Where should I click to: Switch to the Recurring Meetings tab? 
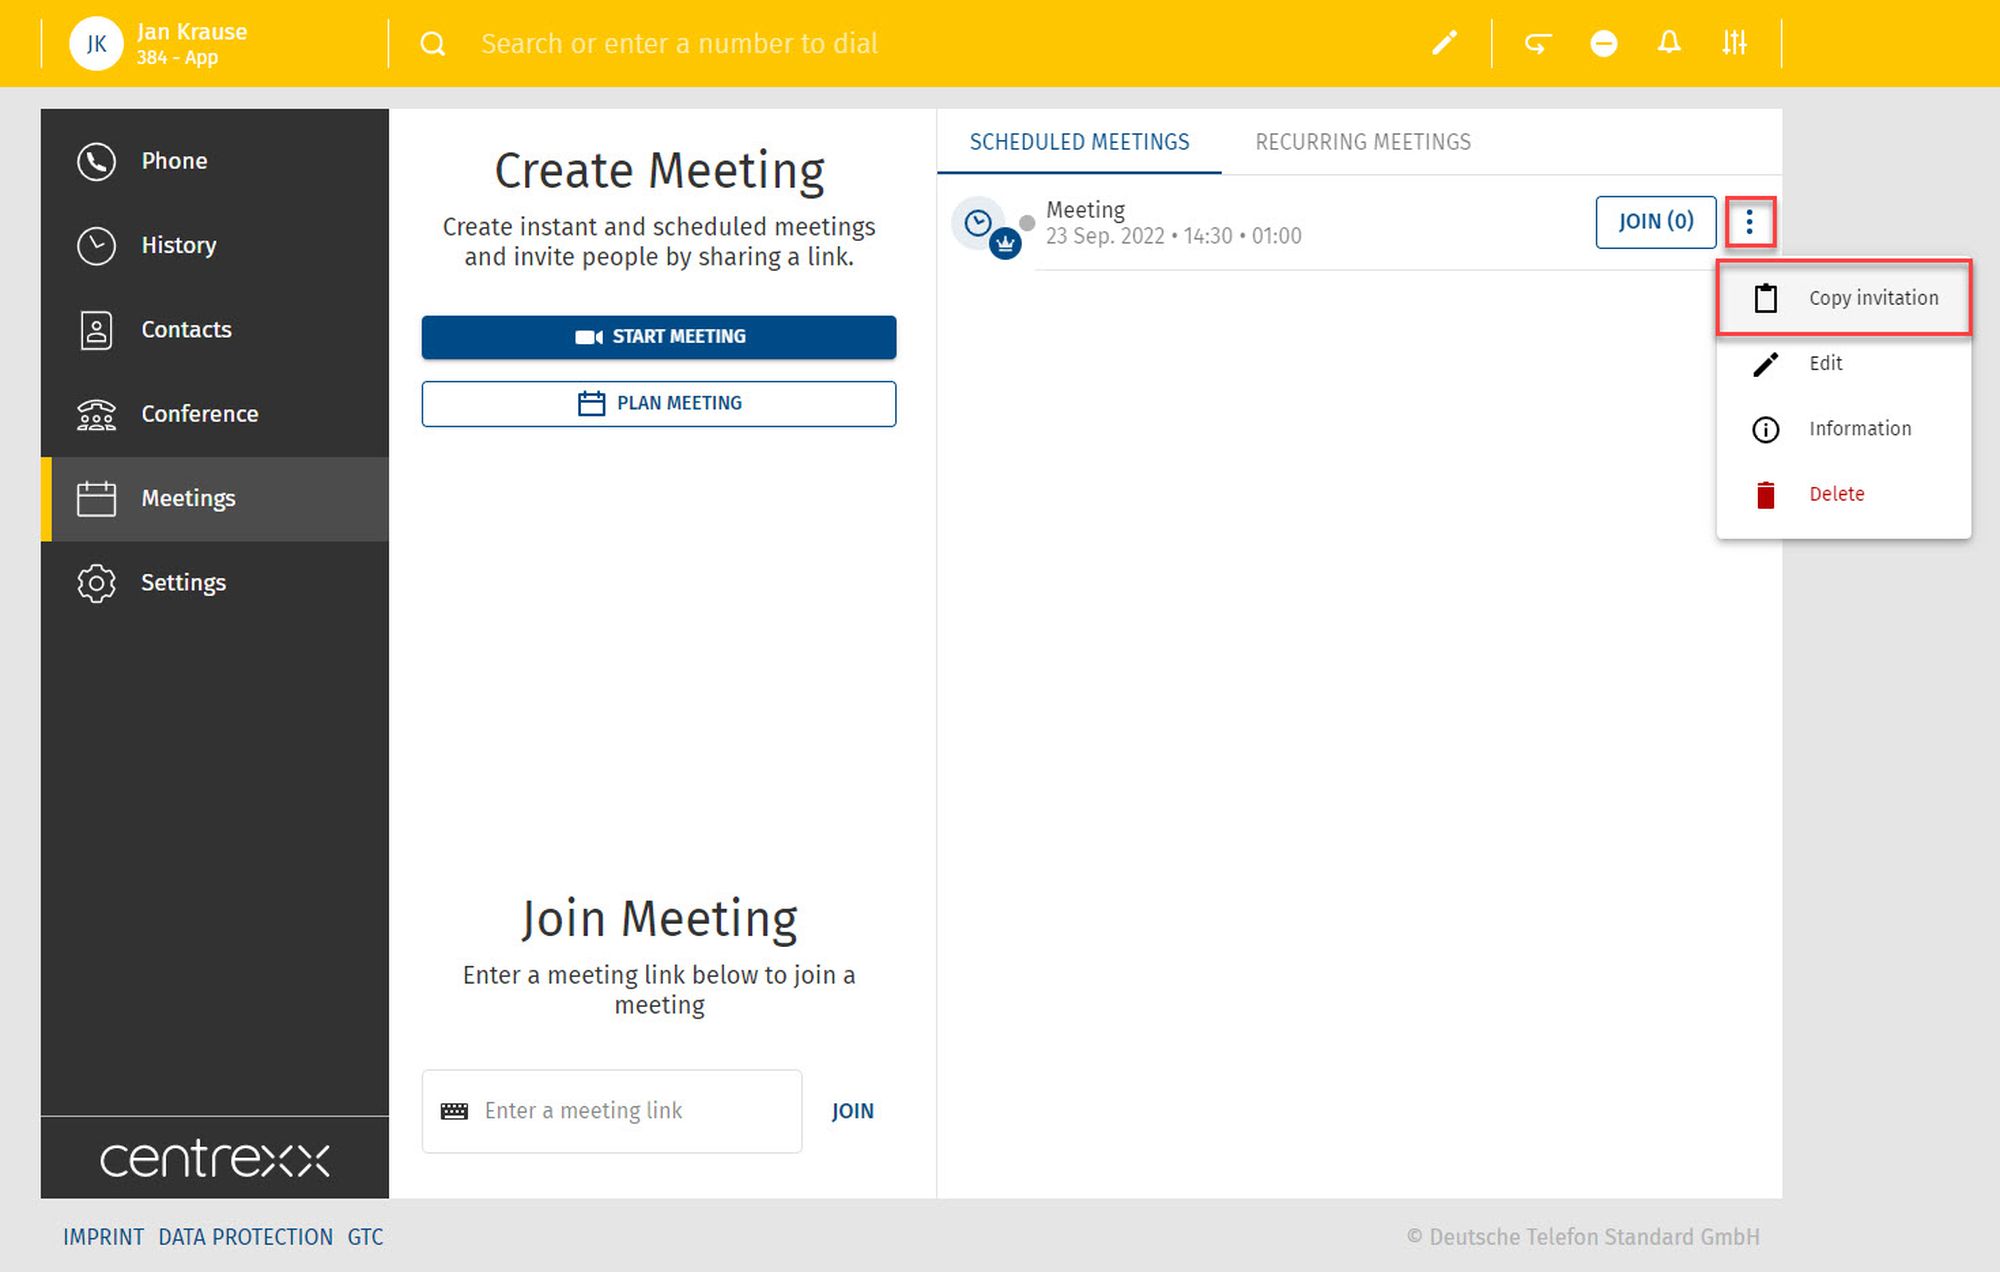(x=1362, y=142)
